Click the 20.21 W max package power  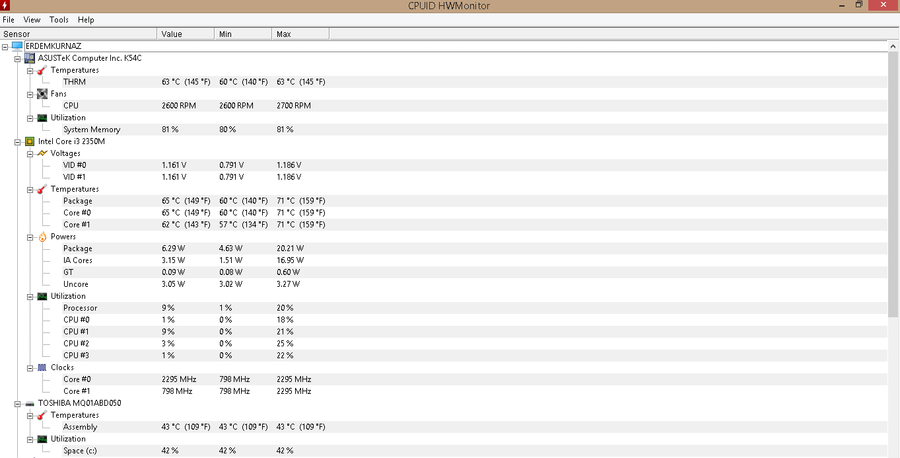coord(290,249)
